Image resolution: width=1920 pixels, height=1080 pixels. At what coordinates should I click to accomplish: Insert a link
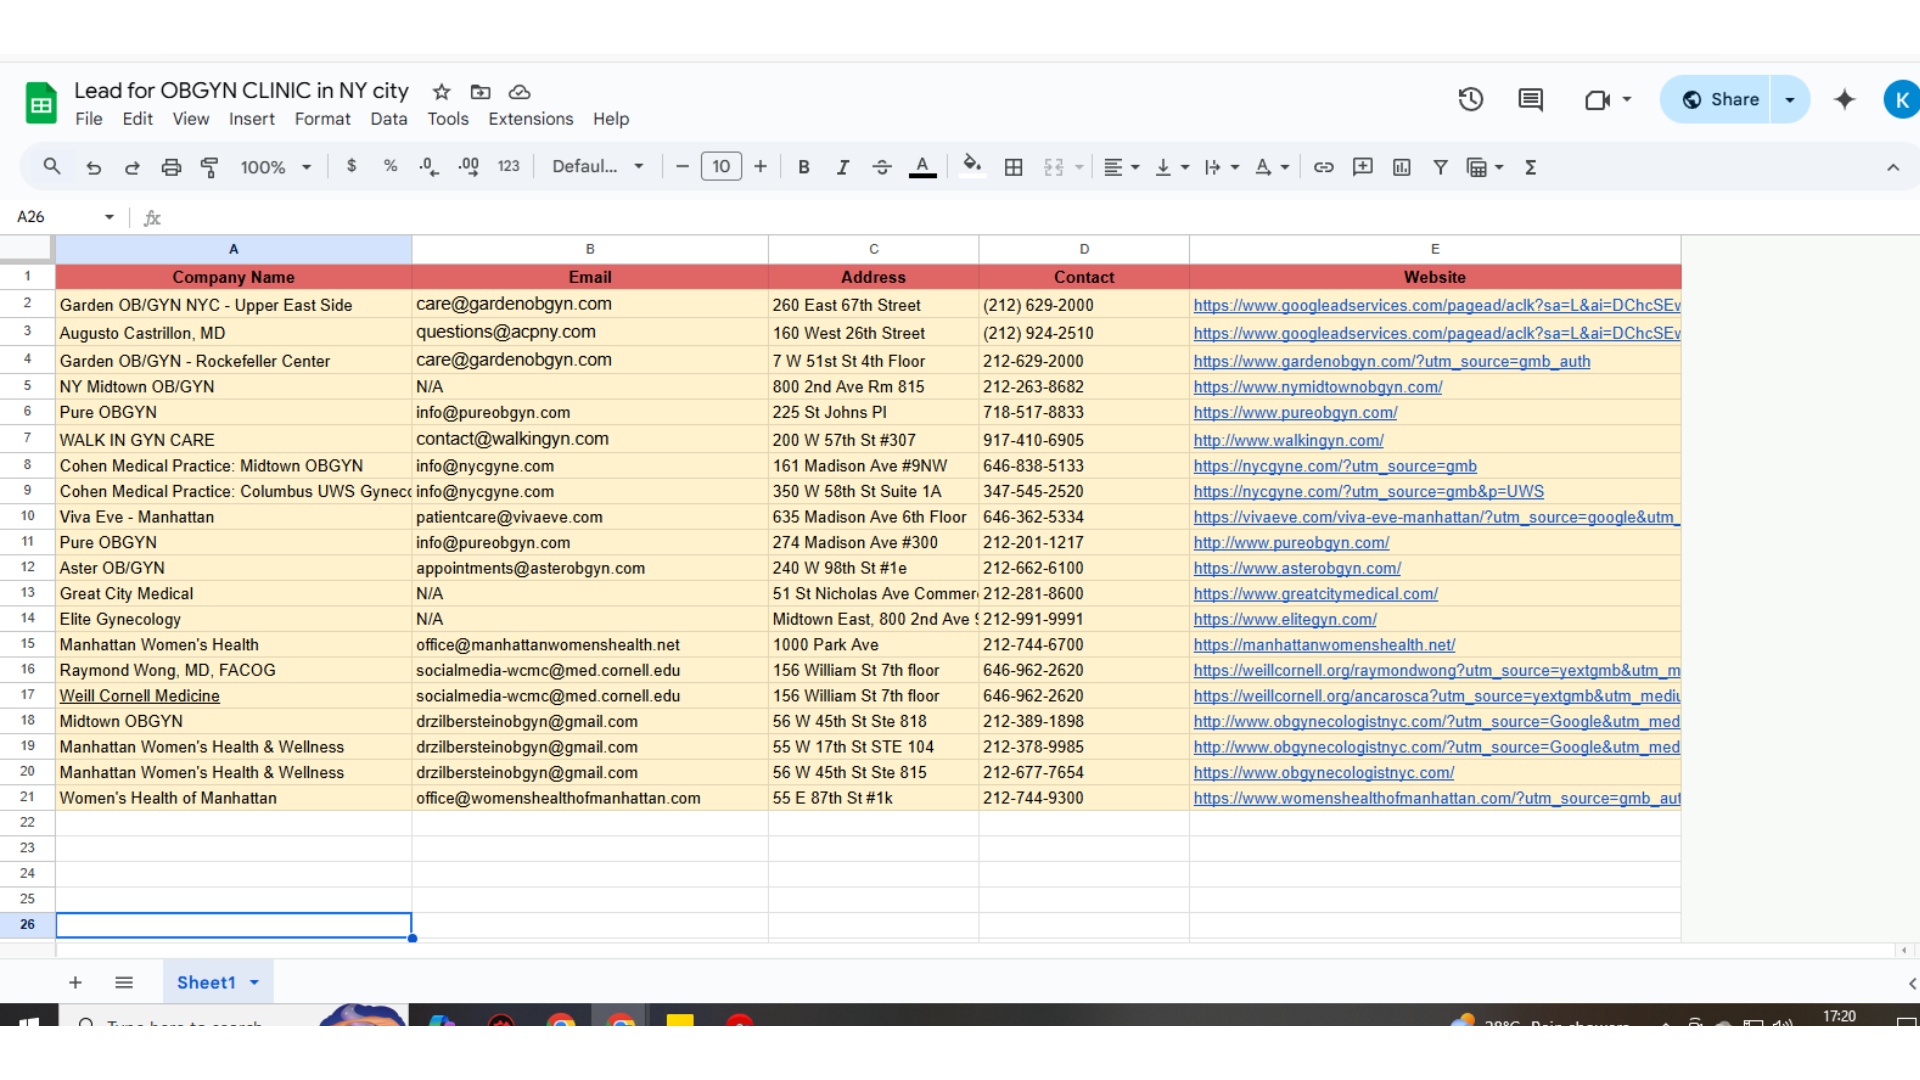1323,167
